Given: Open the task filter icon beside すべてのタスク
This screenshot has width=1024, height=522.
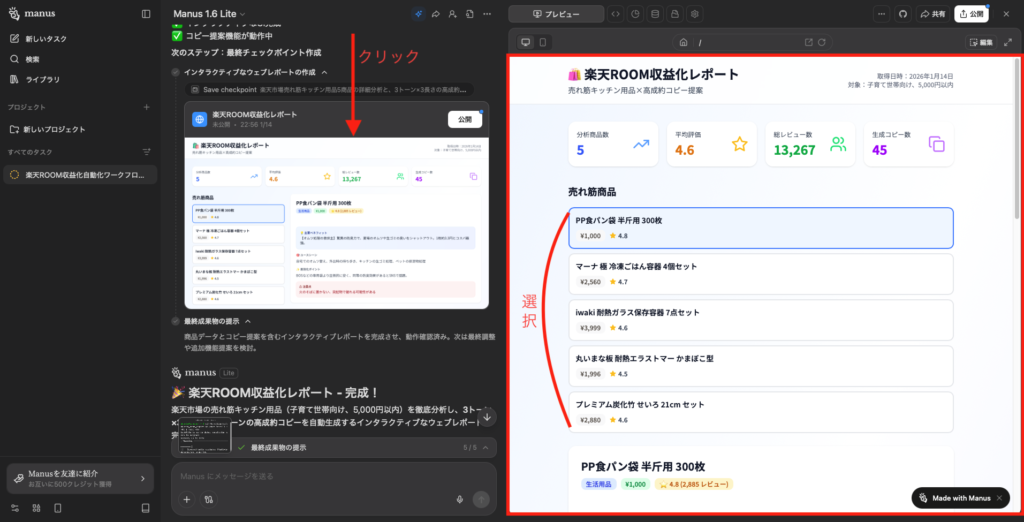Looking at the screenshot, I should point(146,152).
